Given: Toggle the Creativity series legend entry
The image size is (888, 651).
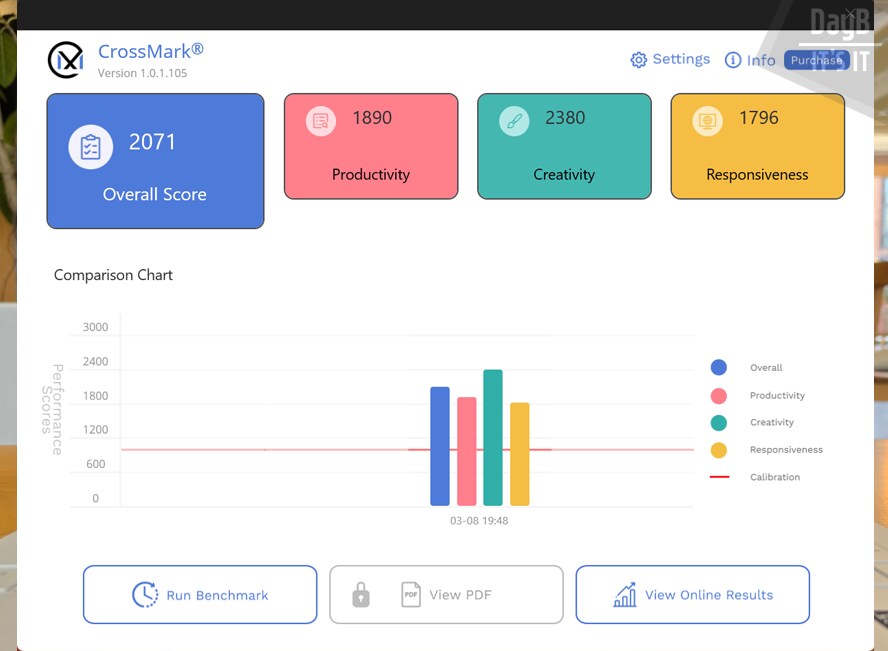Looking at the screenshot, I should pos(771,423).
